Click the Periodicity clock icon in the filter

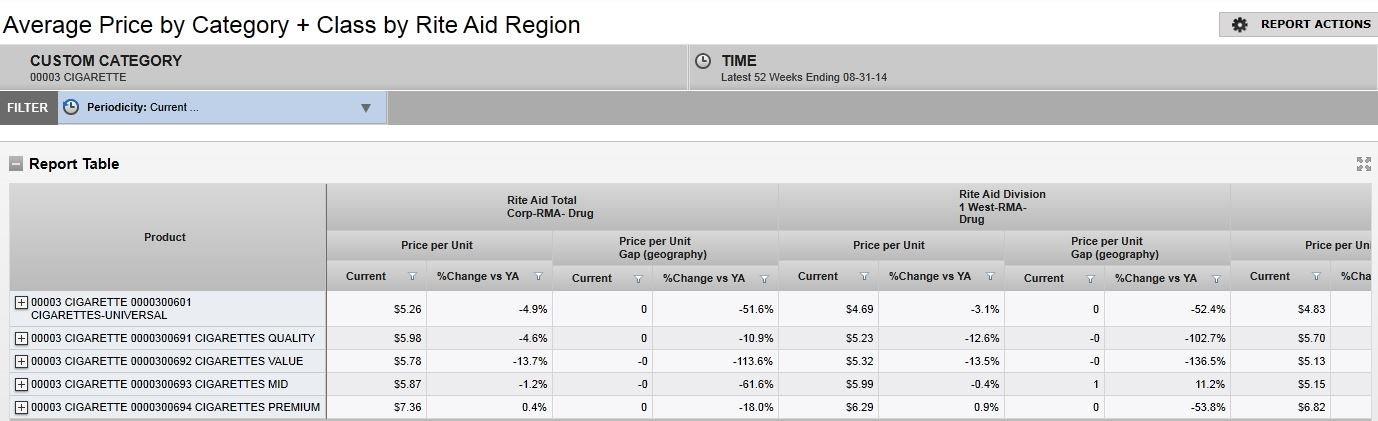click(71, 107)
